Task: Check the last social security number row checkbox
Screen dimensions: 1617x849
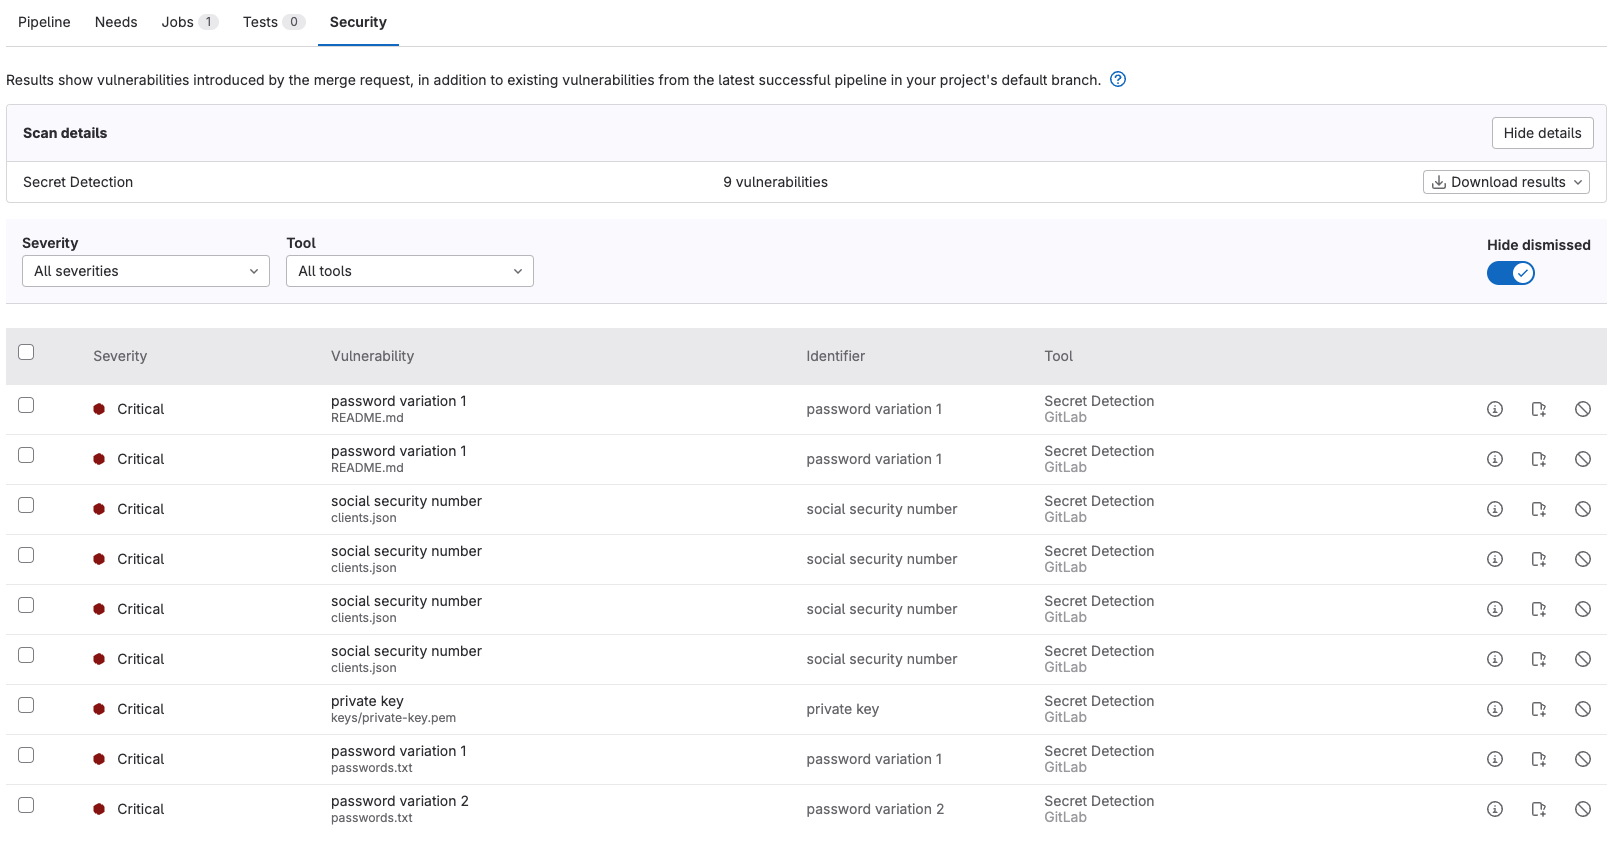Action: coord(26,655)
